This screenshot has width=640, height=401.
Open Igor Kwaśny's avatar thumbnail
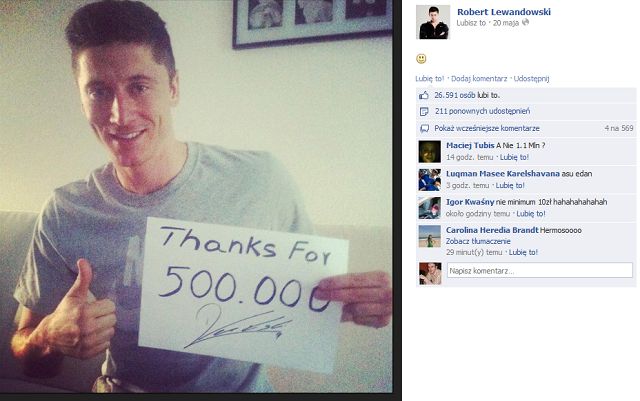coord(430,208)
